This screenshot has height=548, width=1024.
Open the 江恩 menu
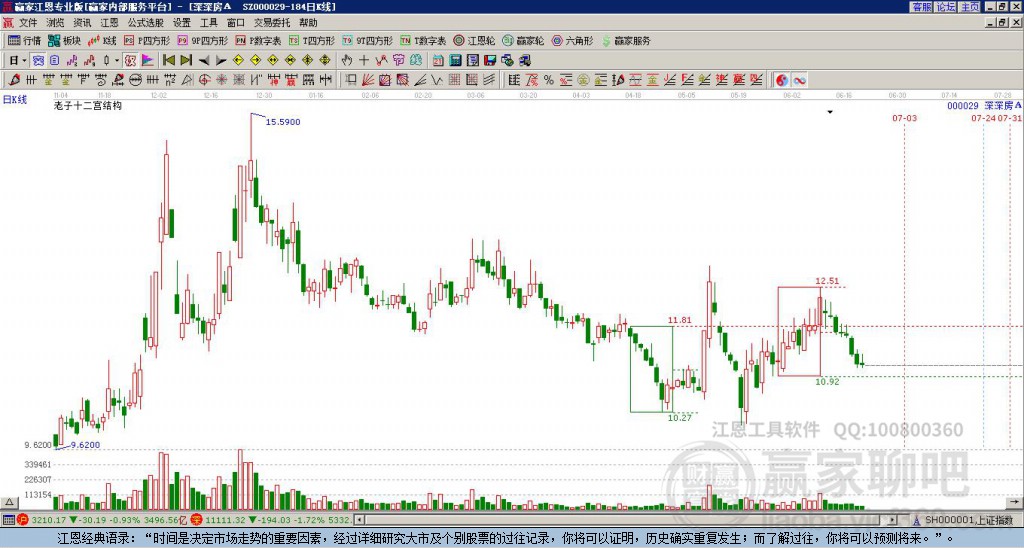pyautogui.click(x=109, y=23)
